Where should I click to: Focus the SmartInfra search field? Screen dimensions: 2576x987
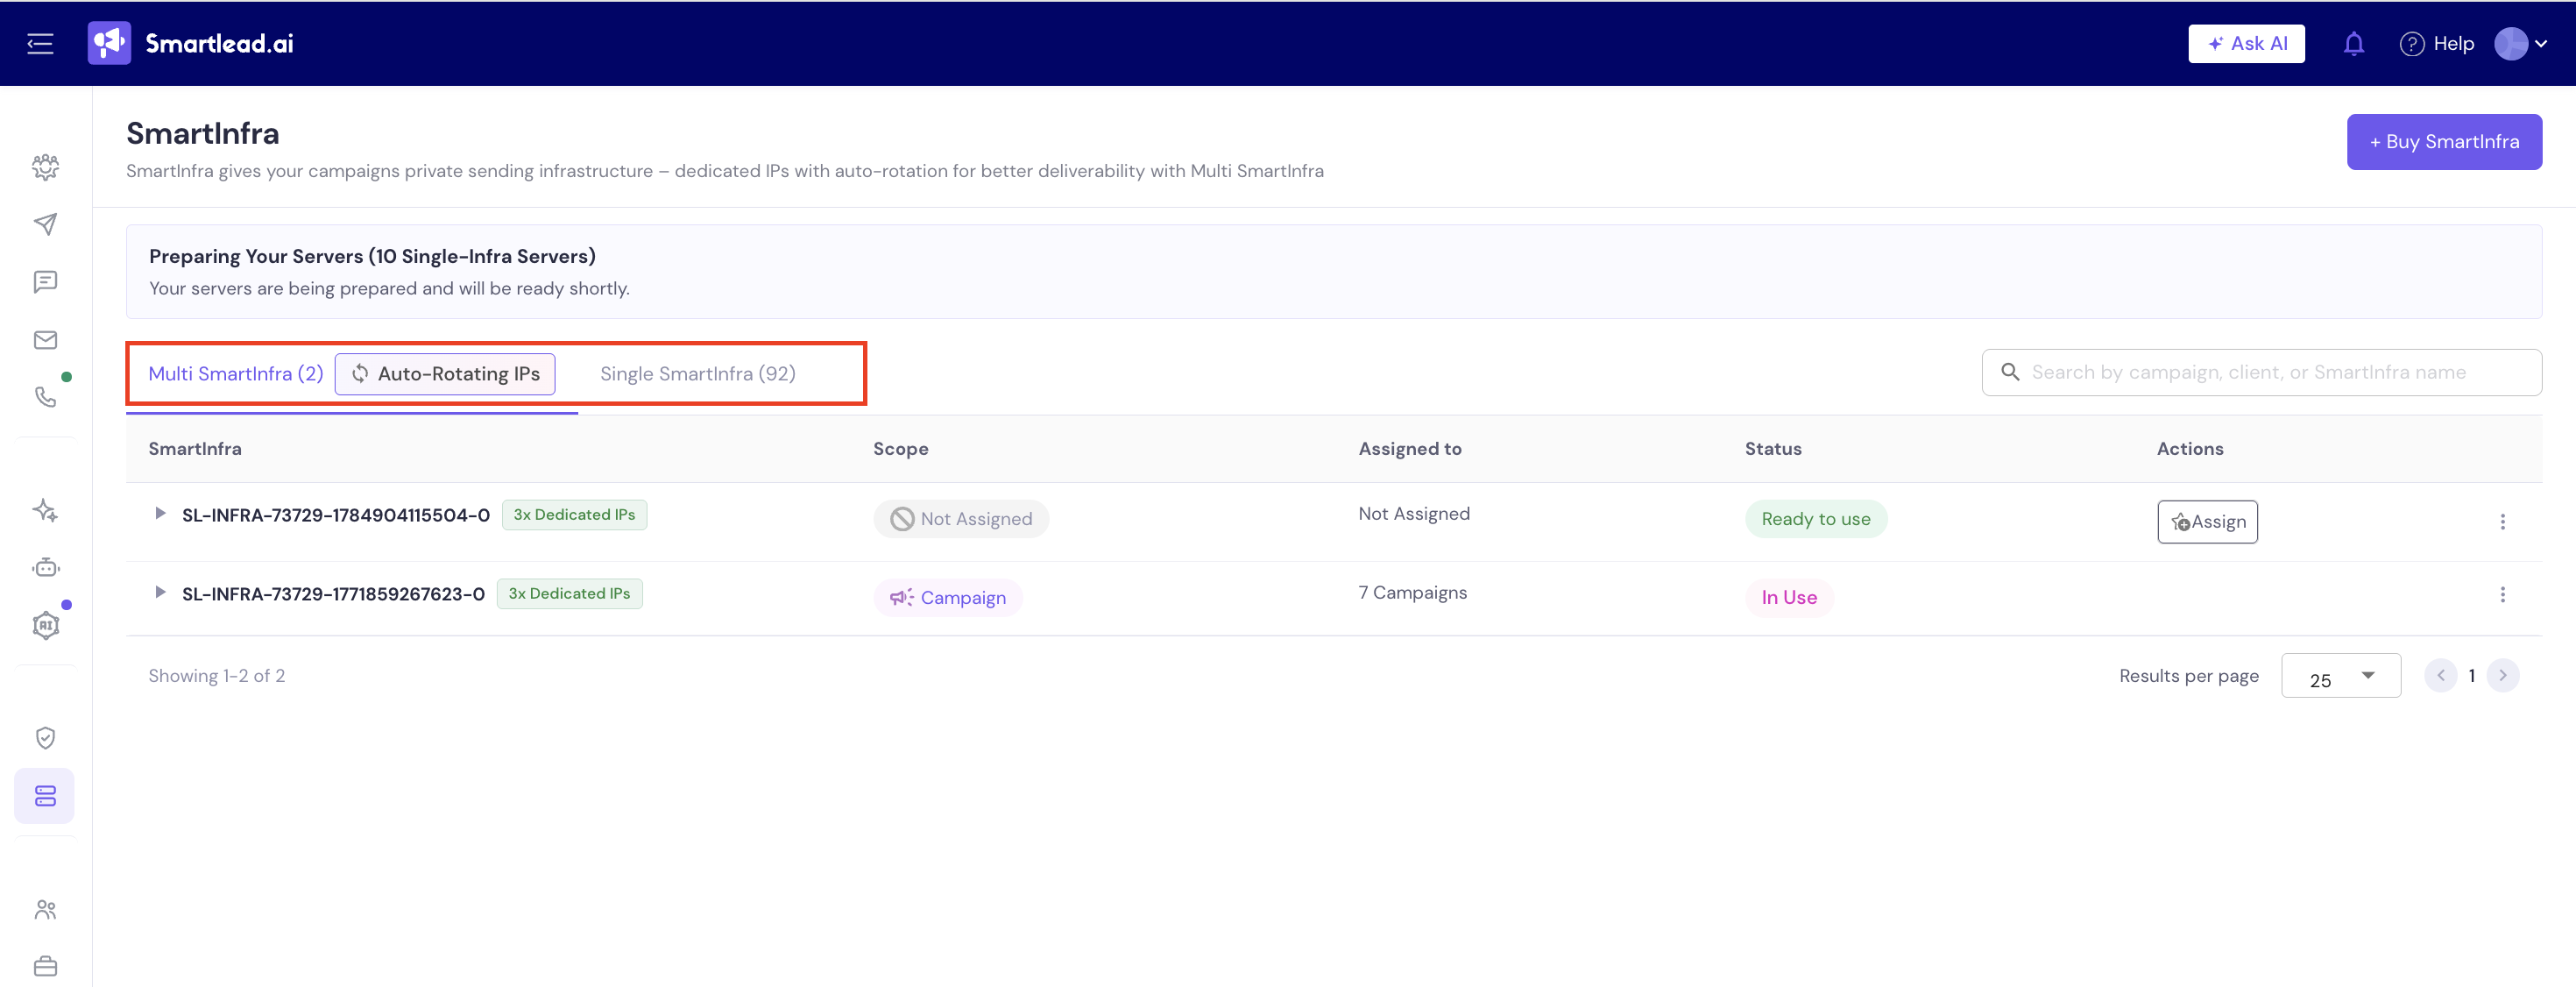point(2262,373)
